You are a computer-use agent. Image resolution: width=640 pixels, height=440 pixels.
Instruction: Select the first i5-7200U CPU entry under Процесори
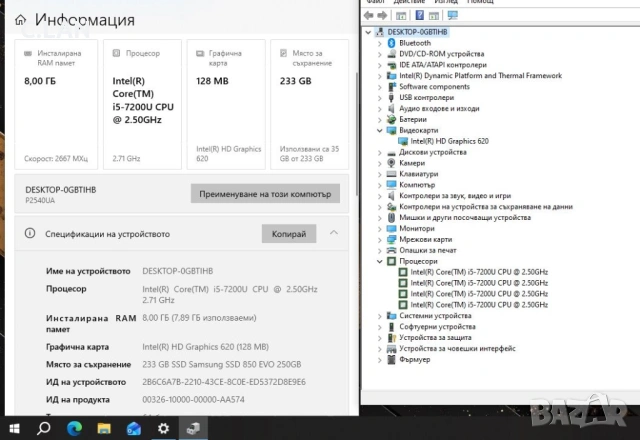coord(479,272)
